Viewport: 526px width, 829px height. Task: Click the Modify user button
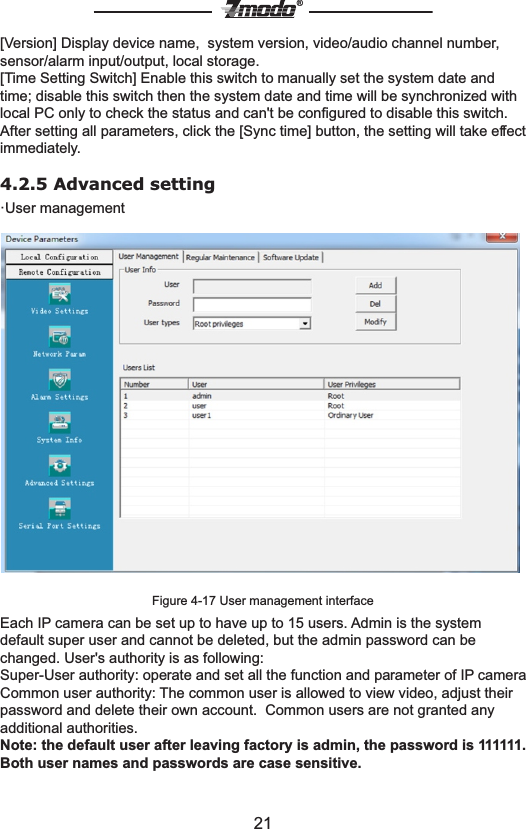375,321
